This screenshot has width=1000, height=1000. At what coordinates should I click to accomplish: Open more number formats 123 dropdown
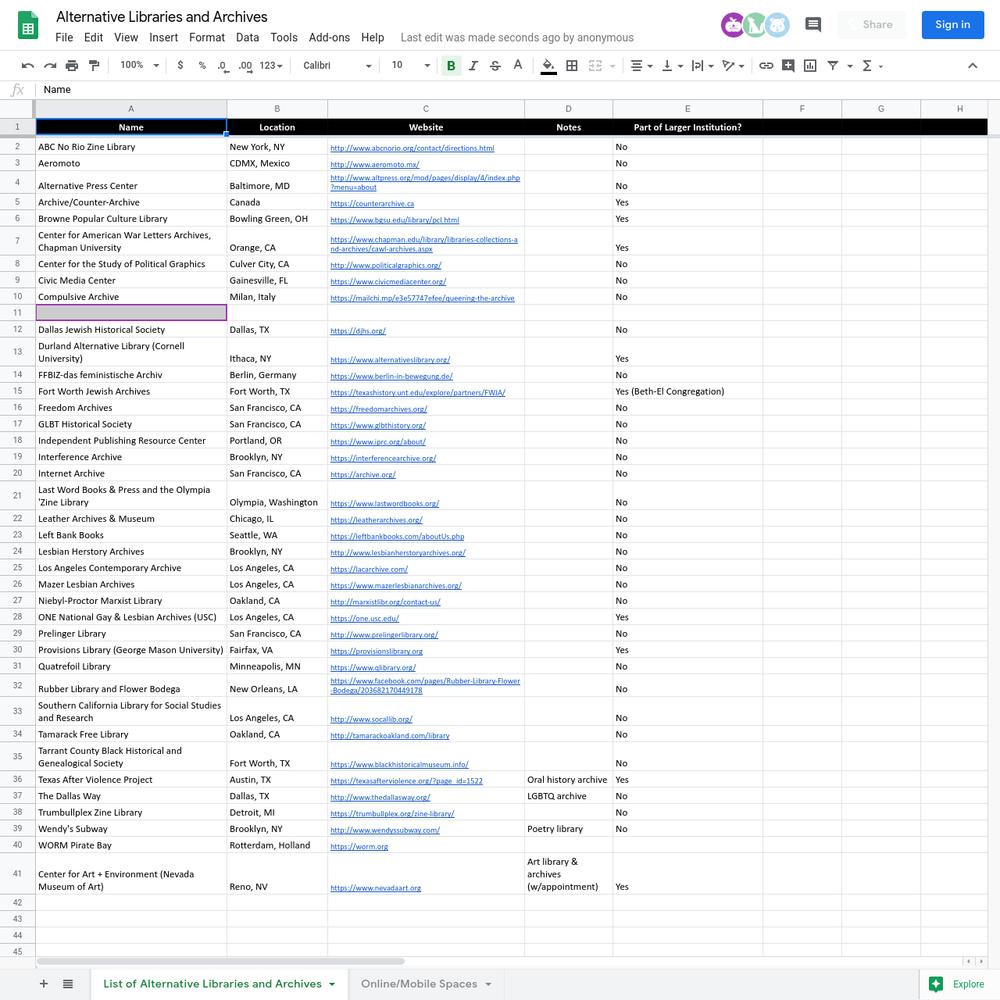click(271, 65)
